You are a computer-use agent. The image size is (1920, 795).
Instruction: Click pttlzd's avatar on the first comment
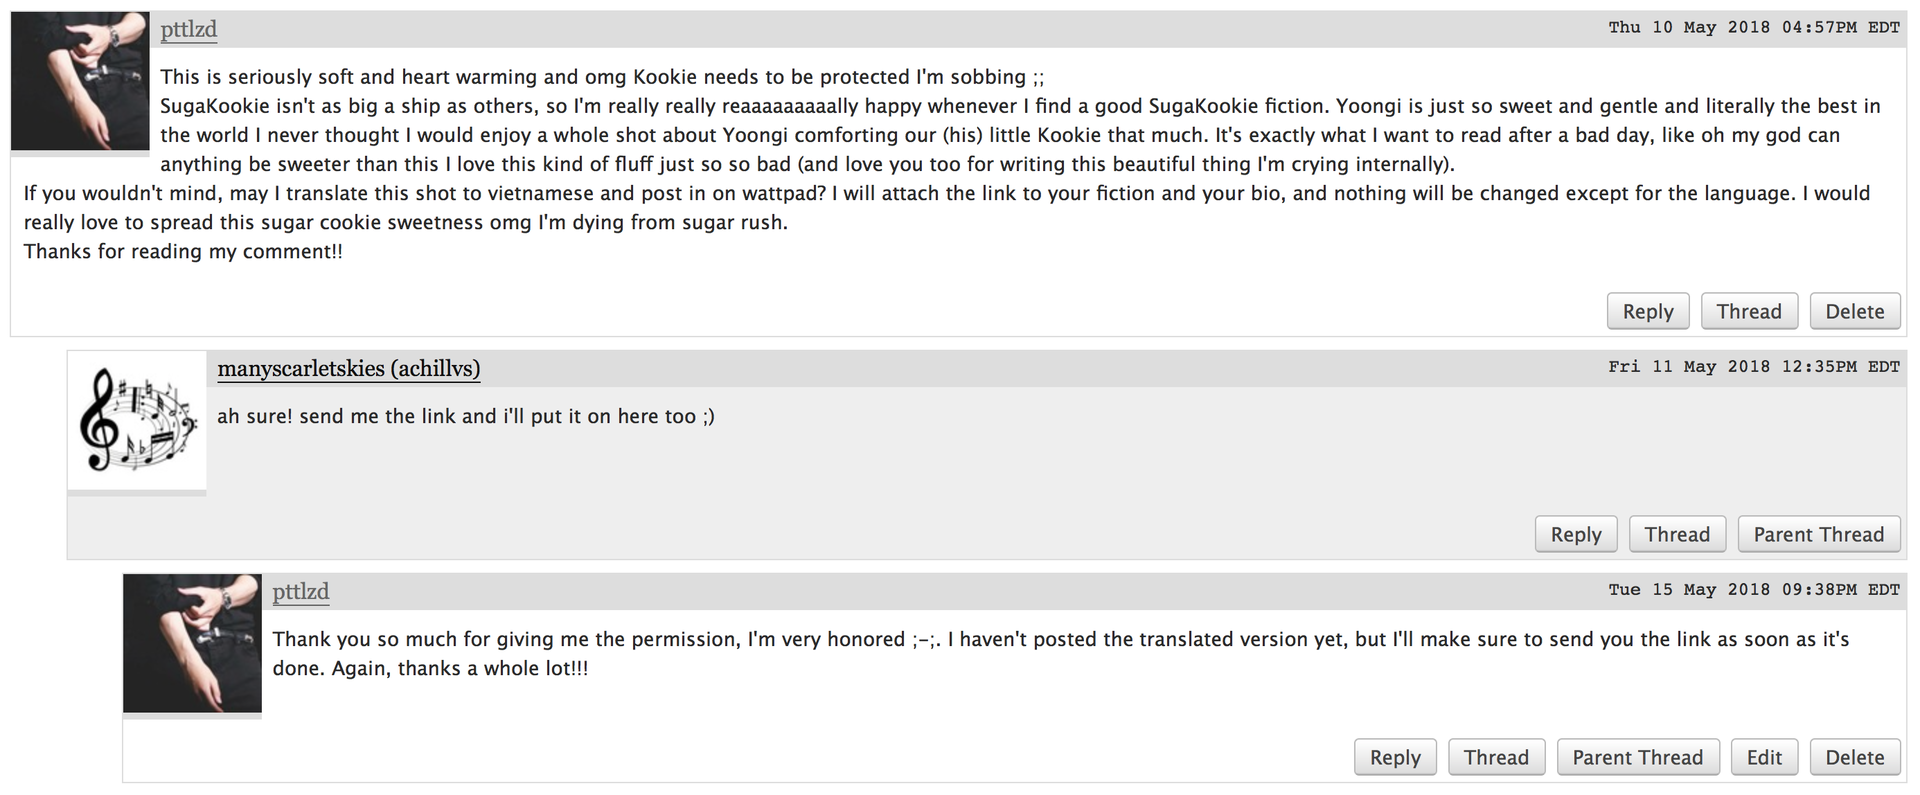[x=80, y=81]
